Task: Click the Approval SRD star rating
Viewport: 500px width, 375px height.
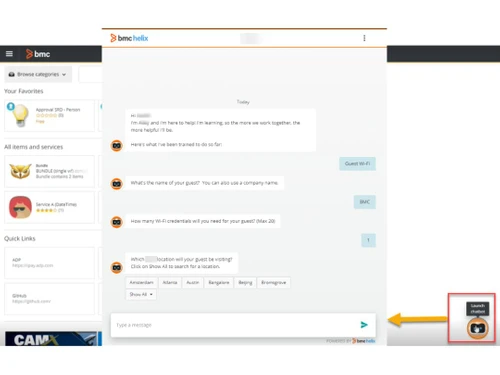Action: 47,115
